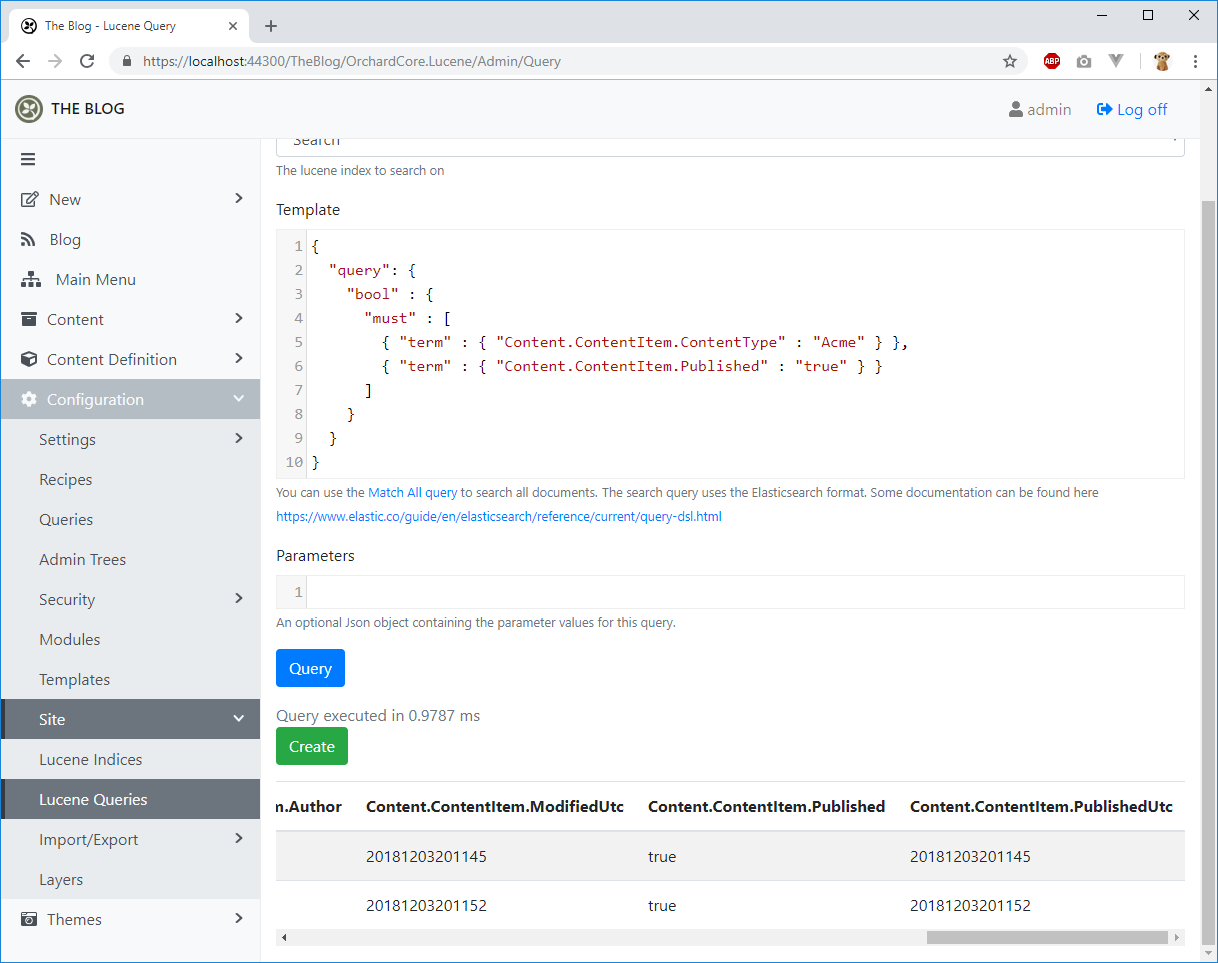Screen dimensions: 1218x963
Task: Select the New section pencil icon
Action: (29, 199)
